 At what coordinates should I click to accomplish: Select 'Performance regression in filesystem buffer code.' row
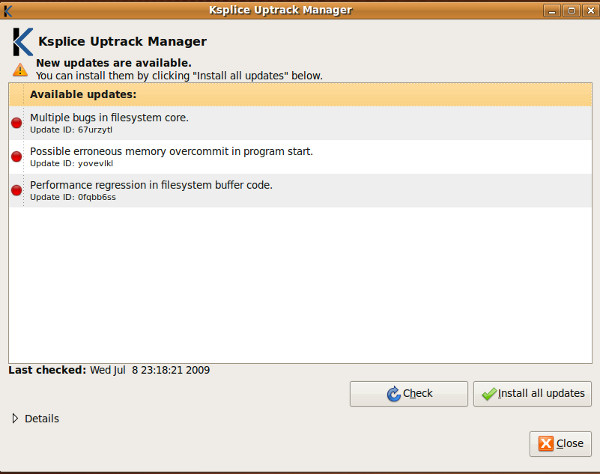300,190
